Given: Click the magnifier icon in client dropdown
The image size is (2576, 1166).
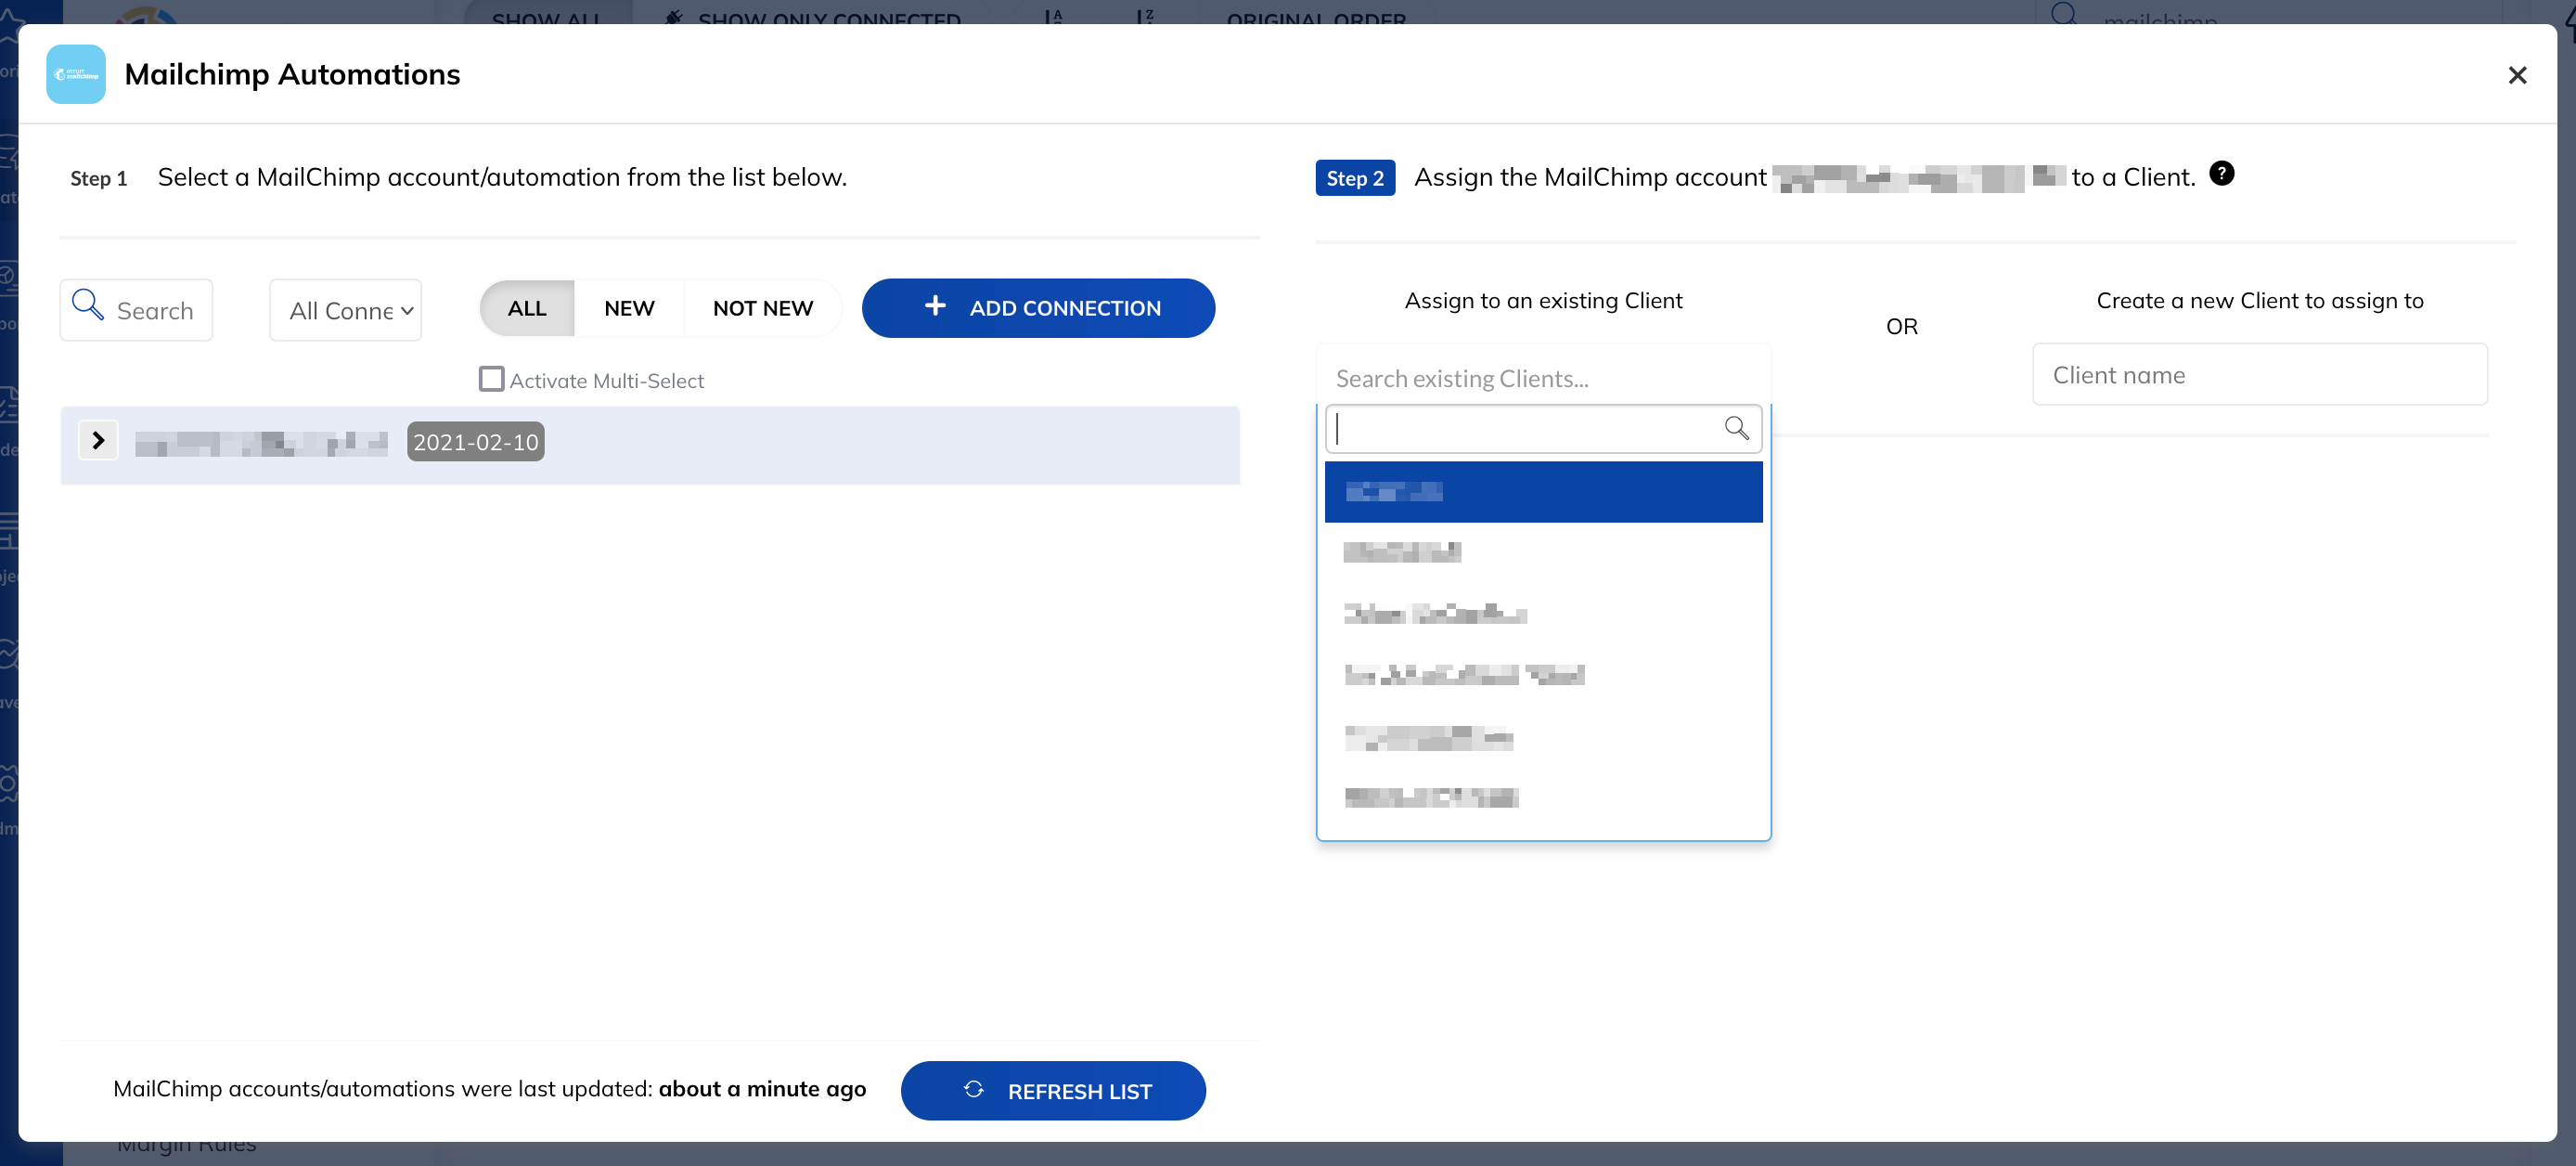Looking at the screenshot, I should 1736,428.
